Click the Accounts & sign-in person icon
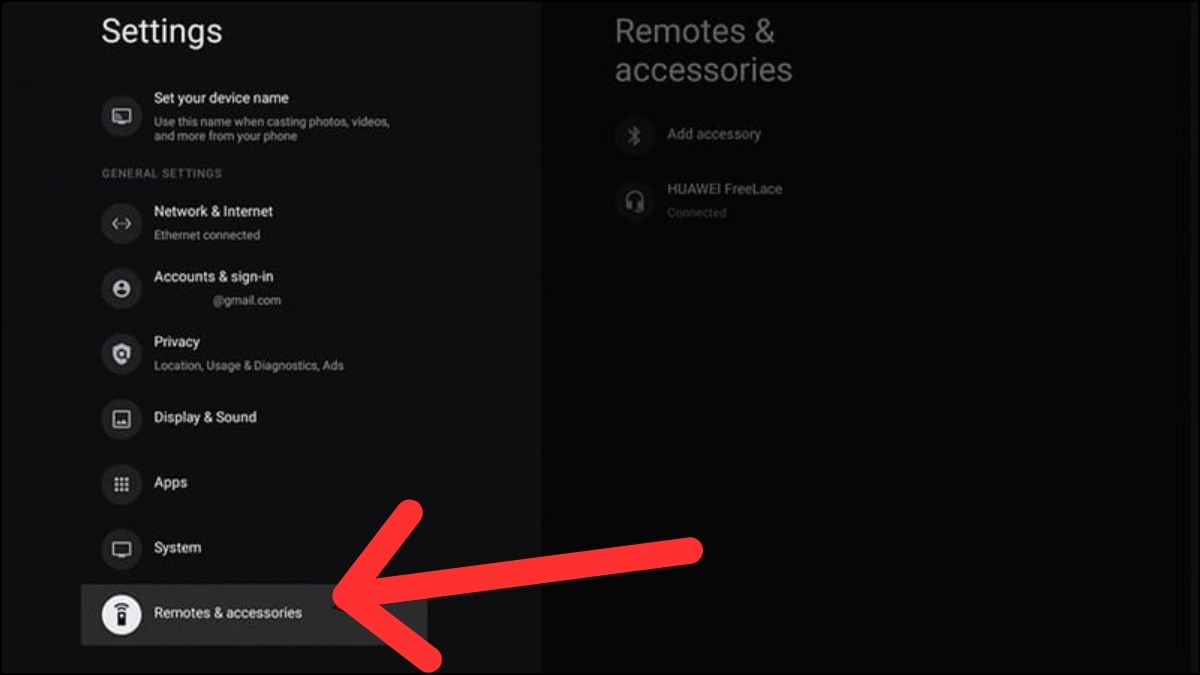Viewport: 1200px width, 675px height. [121, 288]
